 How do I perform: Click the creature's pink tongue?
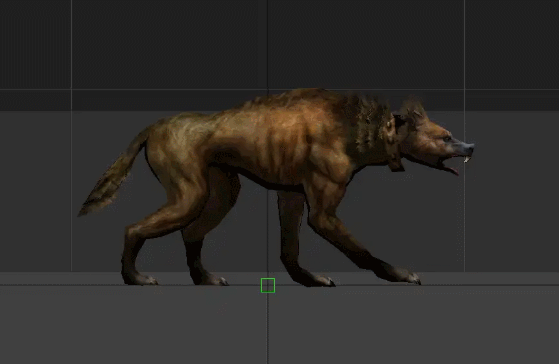(454, 171)
